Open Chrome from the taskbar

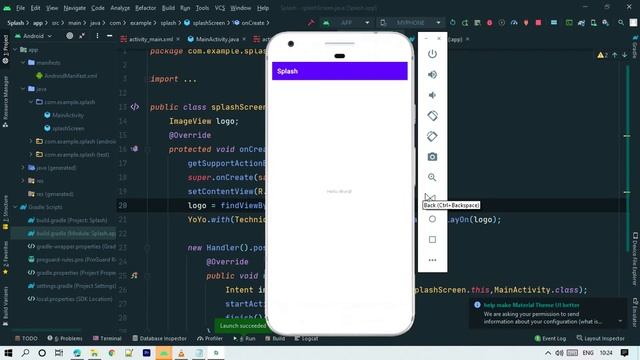111,353
